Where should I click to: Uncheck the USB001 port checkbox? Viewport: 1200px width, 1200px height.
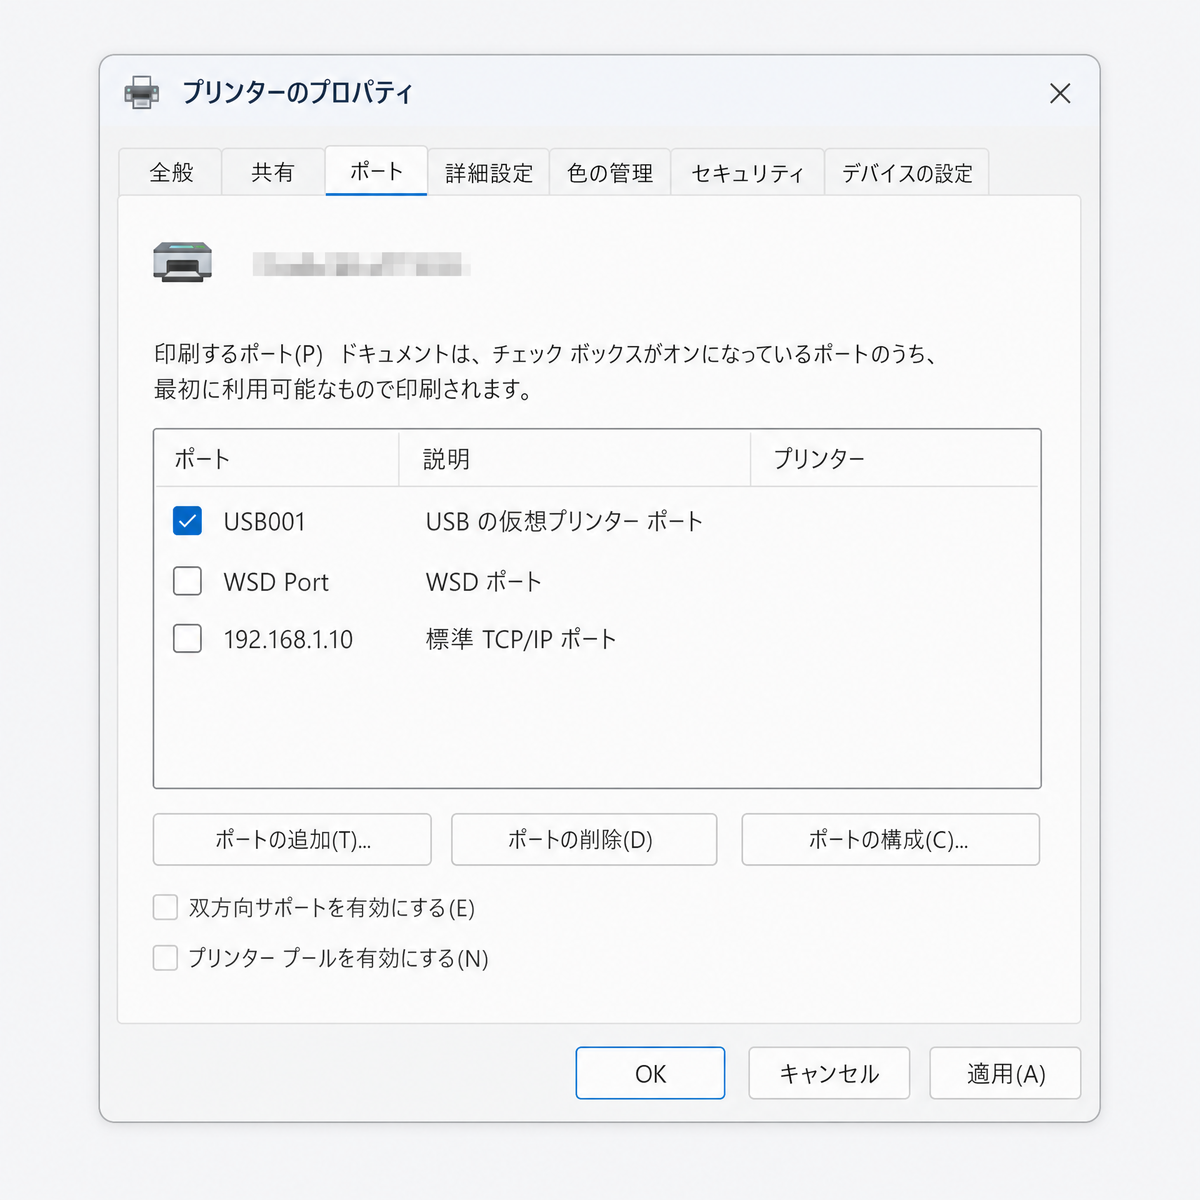click(x=187, y=521)
